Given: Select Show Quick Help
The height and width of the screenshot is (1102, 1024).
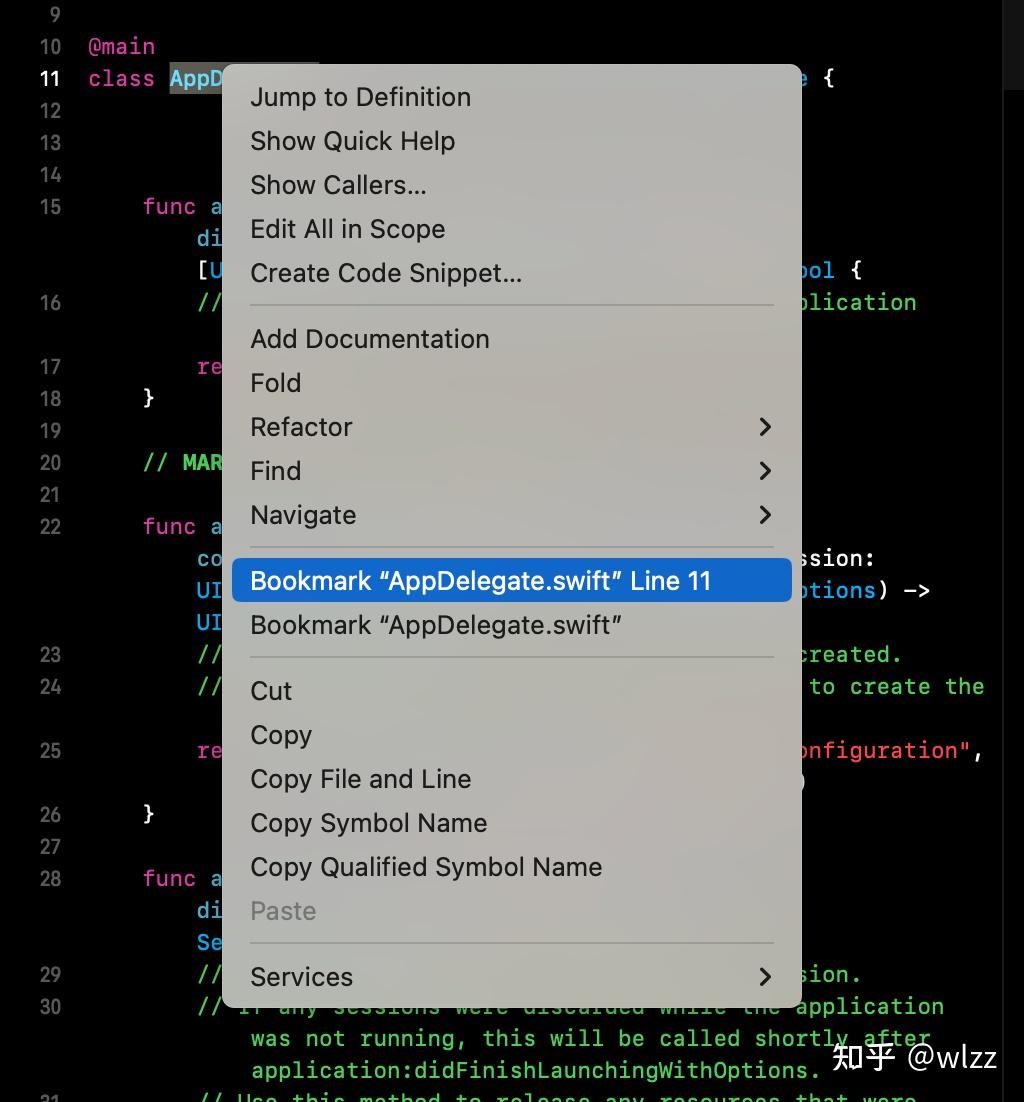Looking at the screenshot, I should 352,141.
